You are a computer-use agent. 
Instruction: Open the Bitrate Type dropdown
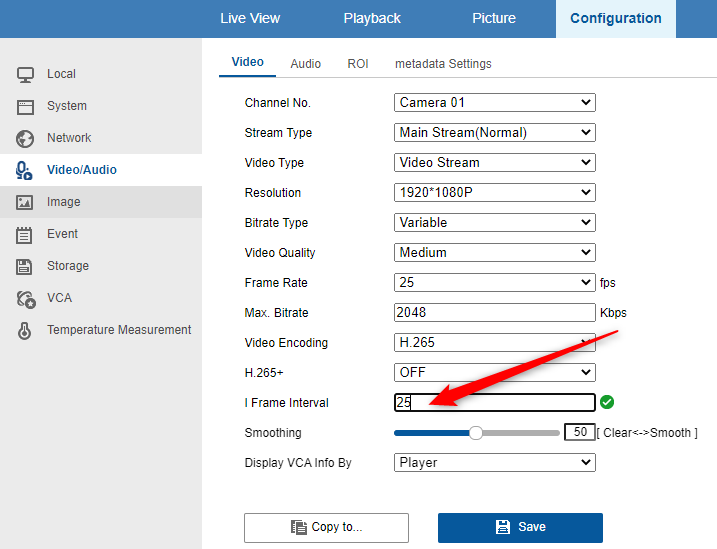[495, 223]
